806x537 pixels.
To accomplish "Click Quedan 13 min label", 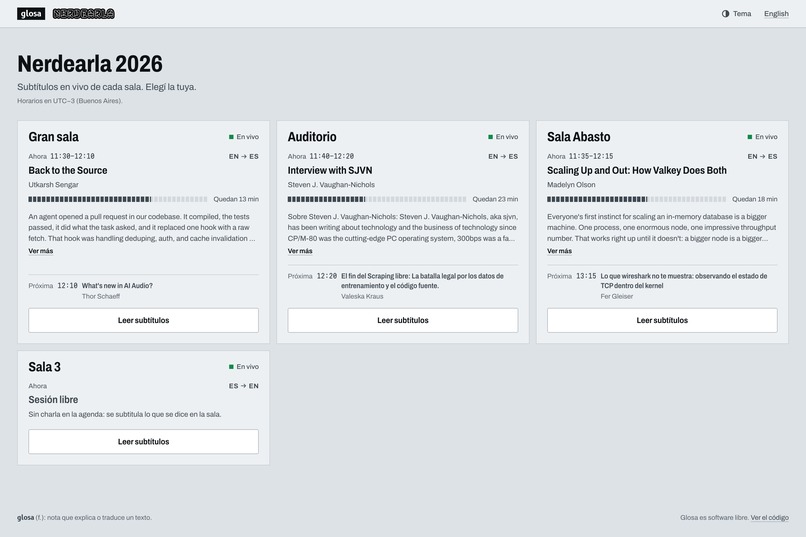I will (x=236, y=199).
